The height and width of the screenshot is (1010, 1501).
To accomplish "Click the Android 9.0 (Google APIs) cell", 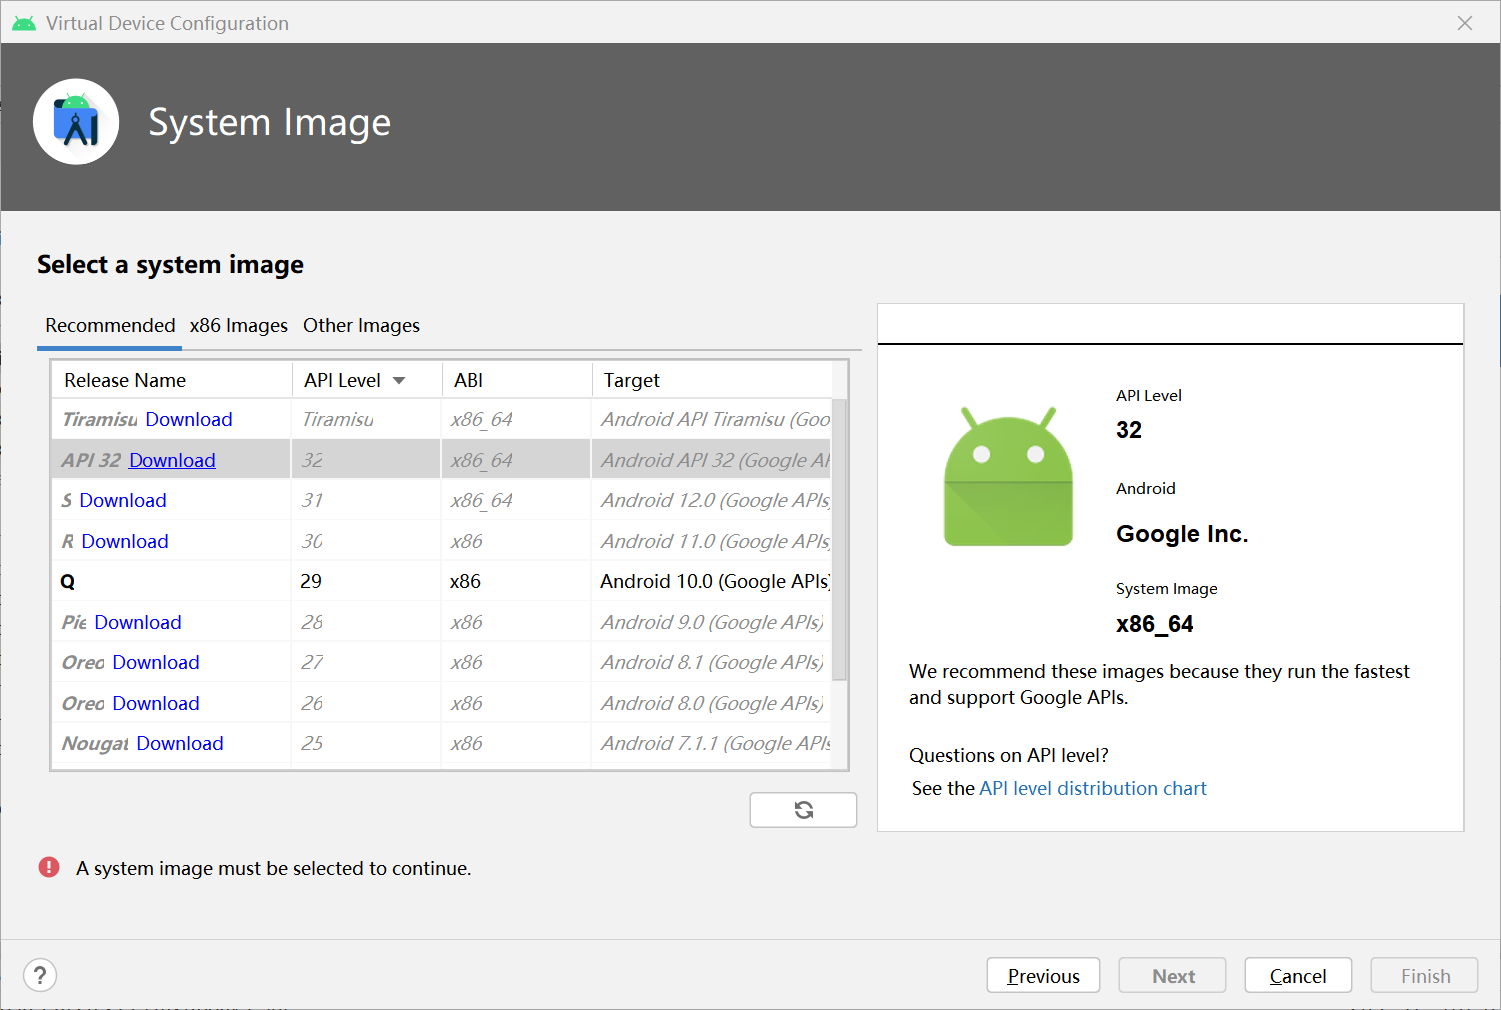I will click(712, 622).
